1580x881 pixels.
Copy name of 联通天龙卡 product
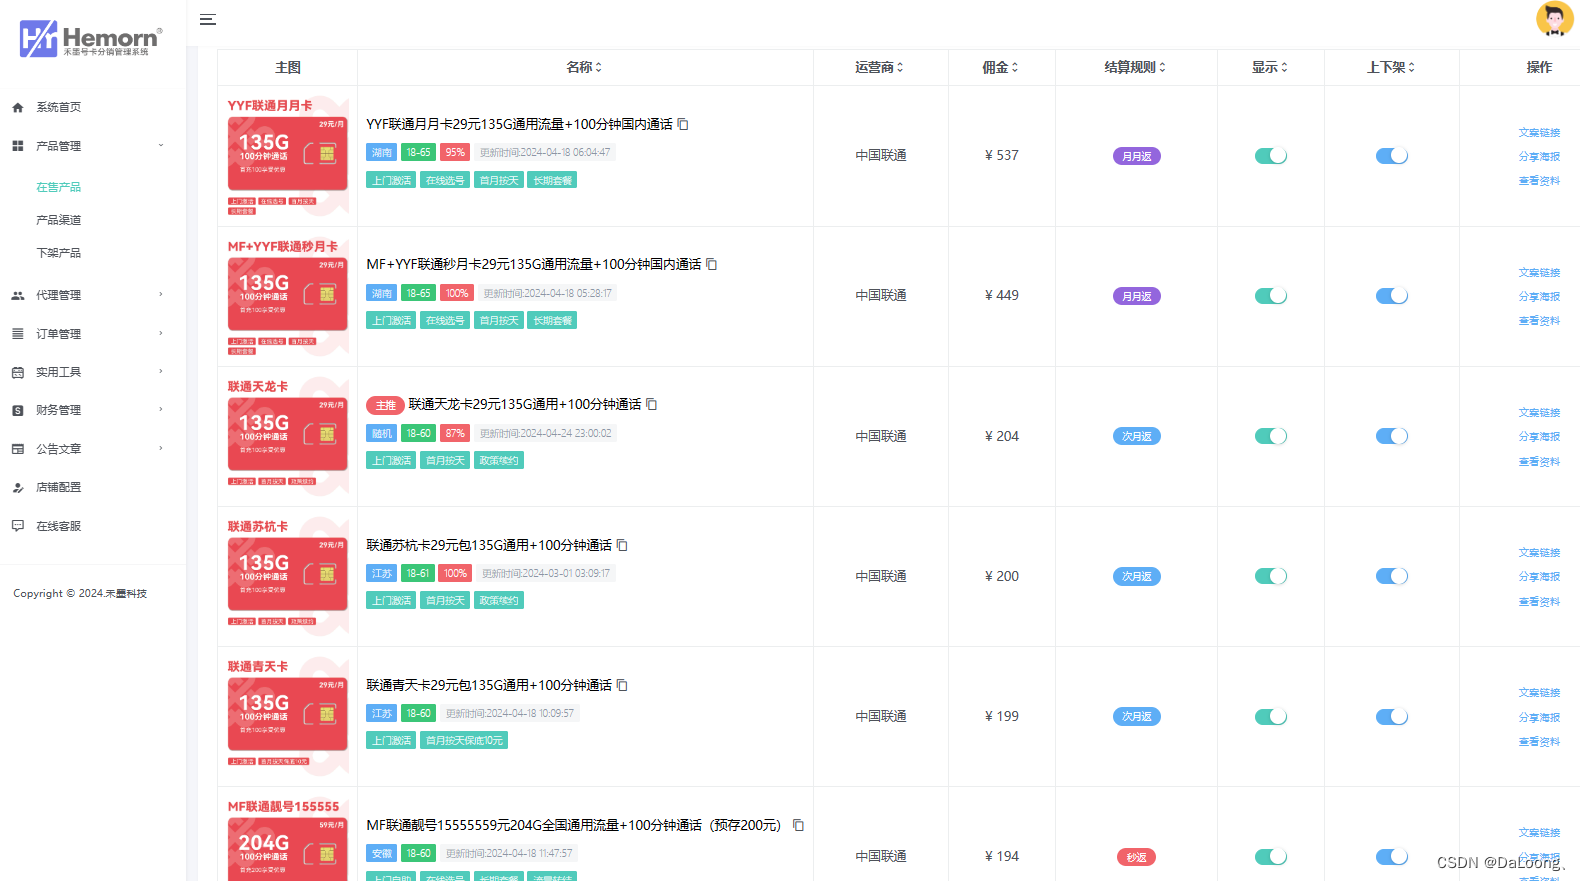pyautogui.click(x=652, y=404)
